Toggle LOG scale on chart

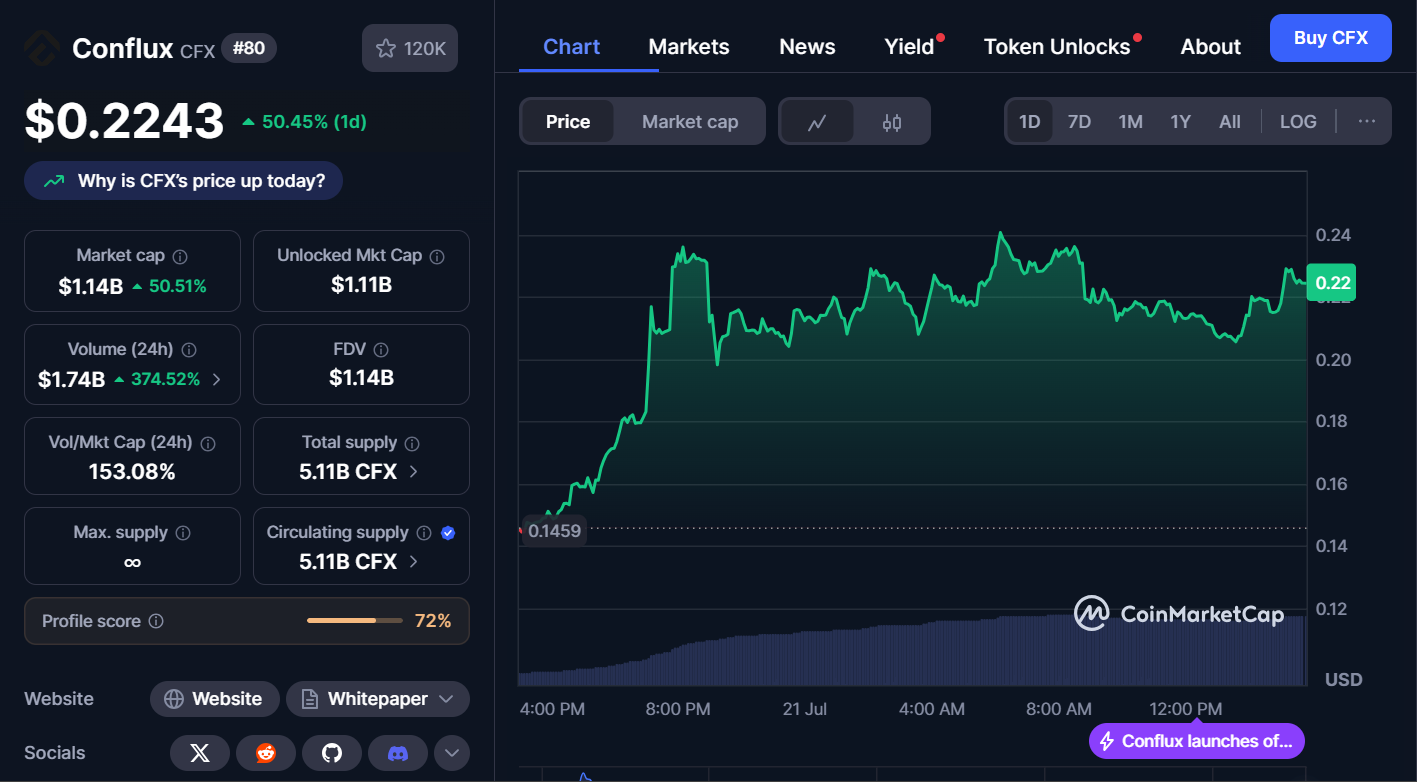1298,122
